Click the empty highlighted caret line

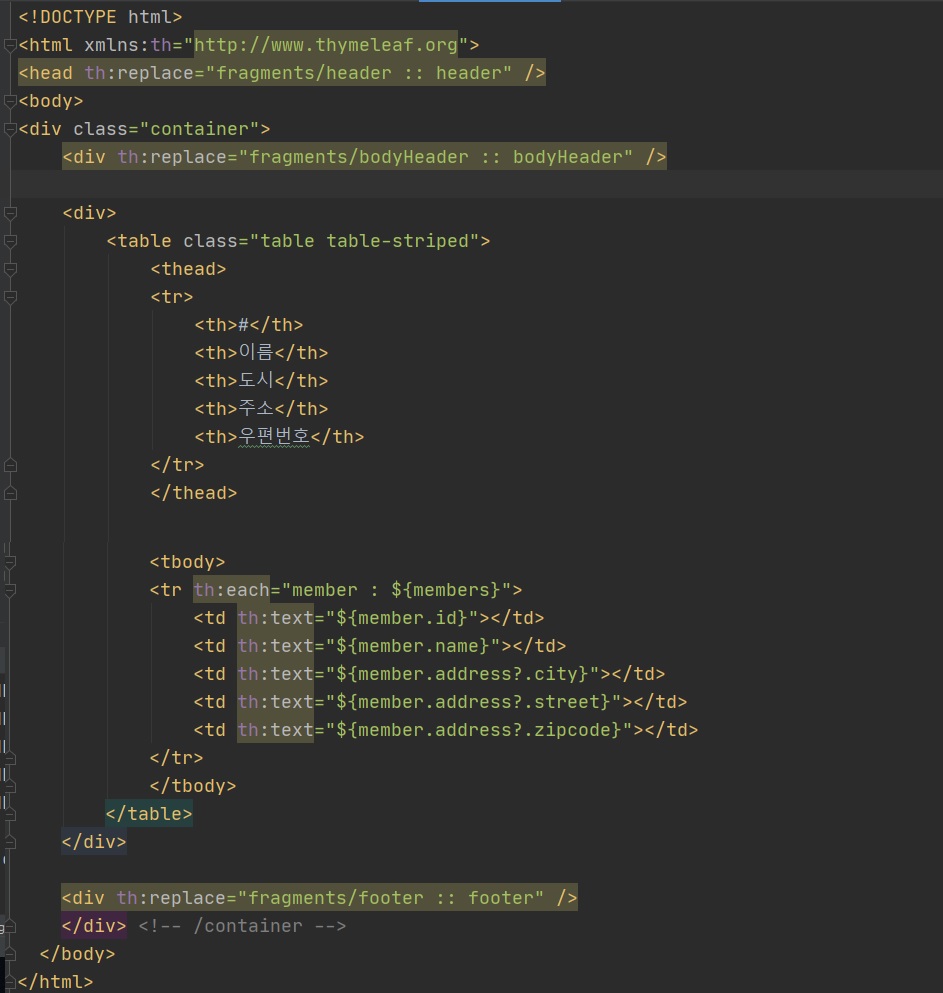click(476, 185)
